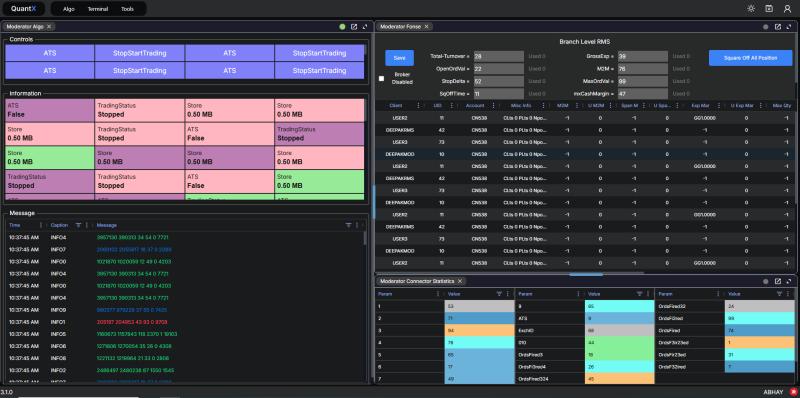Select the INFO5 message row

click(x=185, y=334)
